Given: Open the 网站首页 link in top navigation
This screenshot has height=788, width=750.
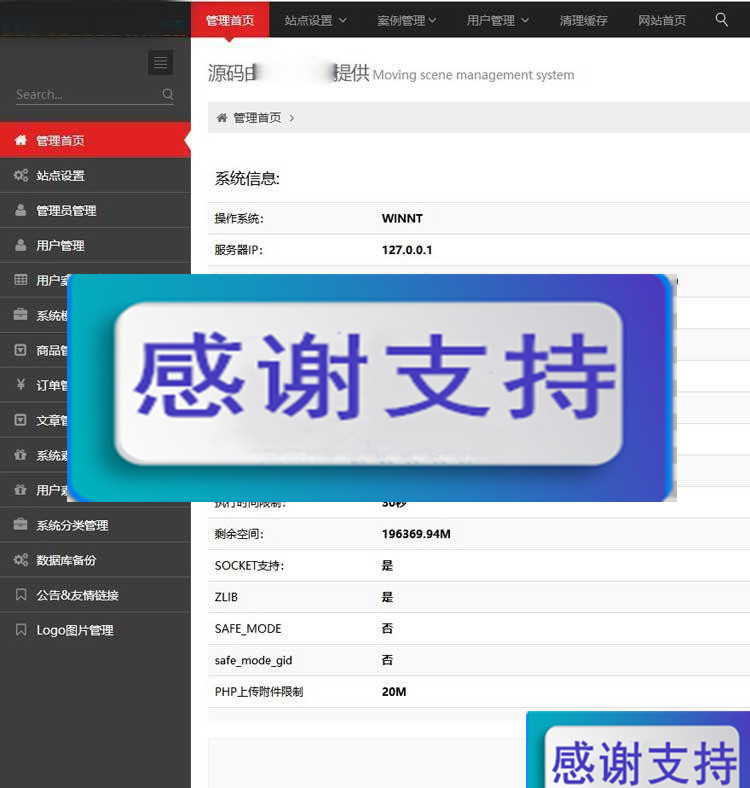Looking at the screenshot, I should coord(662,20).
